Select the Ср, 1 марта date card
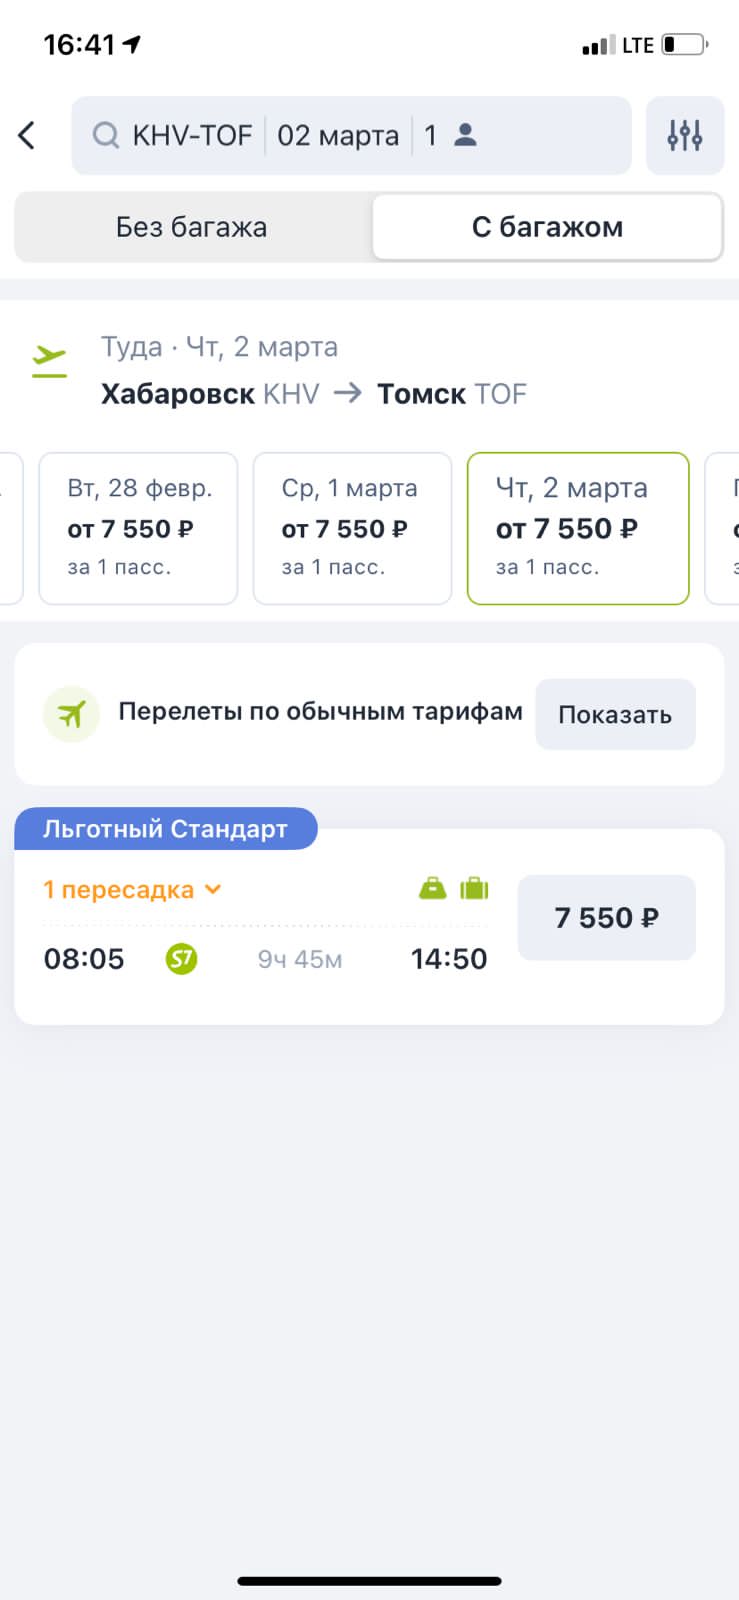 pyautogui.click(x=352, y=528)
